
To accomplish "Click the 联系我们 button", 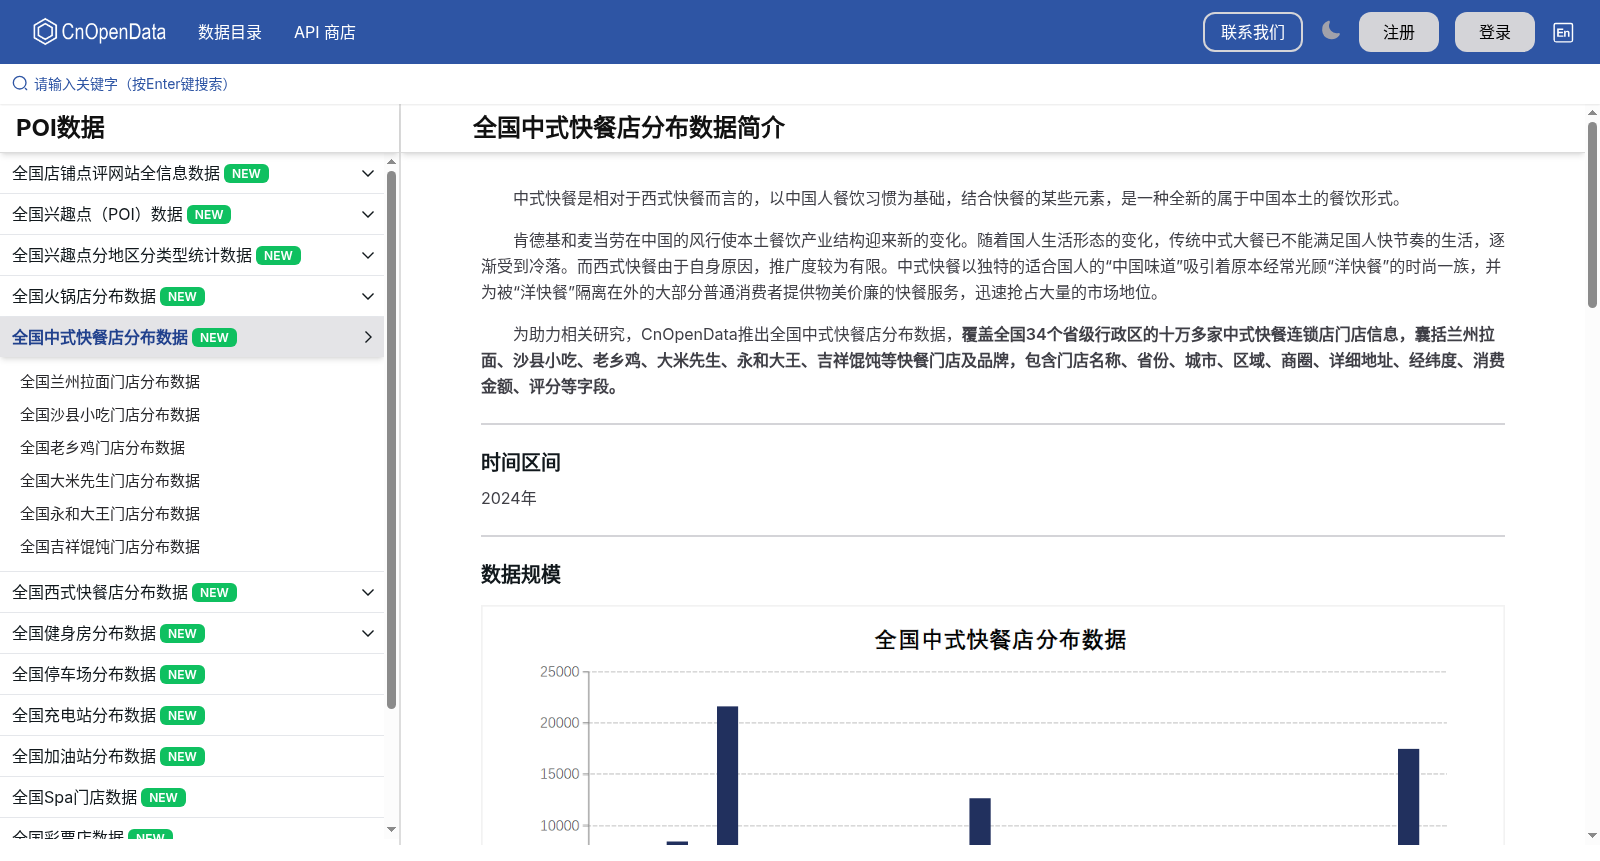I will pos(1253,32).
